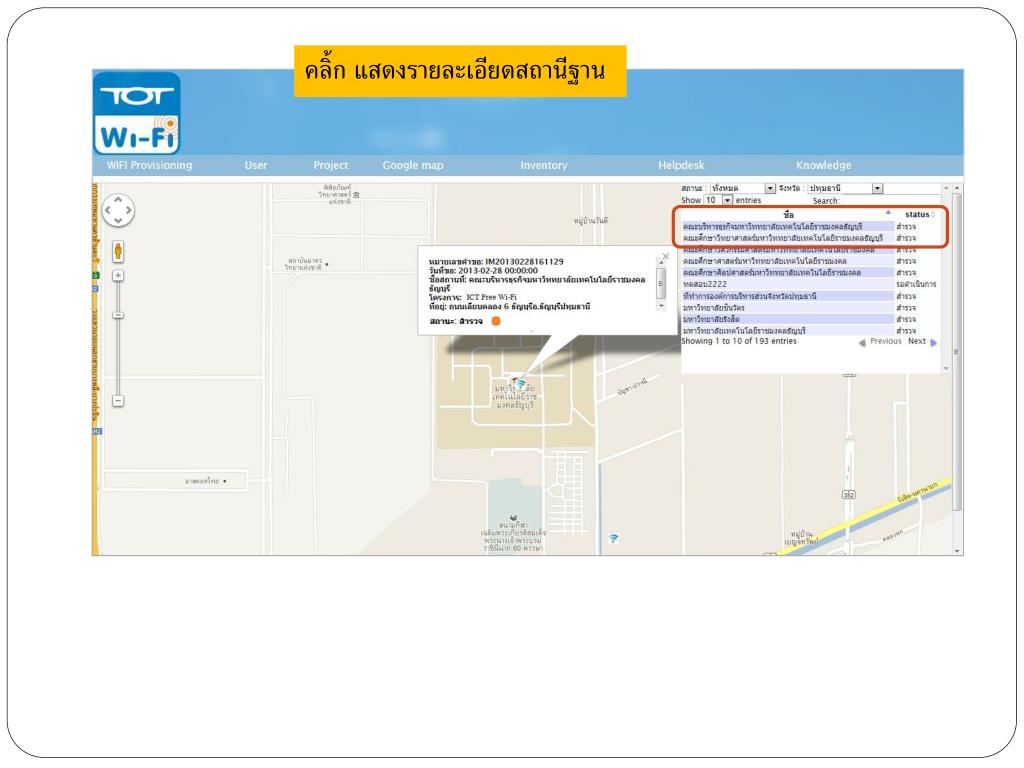The height and width of the screenshot is (768, 1024).
Task: Open the WiFi Provisioning menu
Action: 150,165
